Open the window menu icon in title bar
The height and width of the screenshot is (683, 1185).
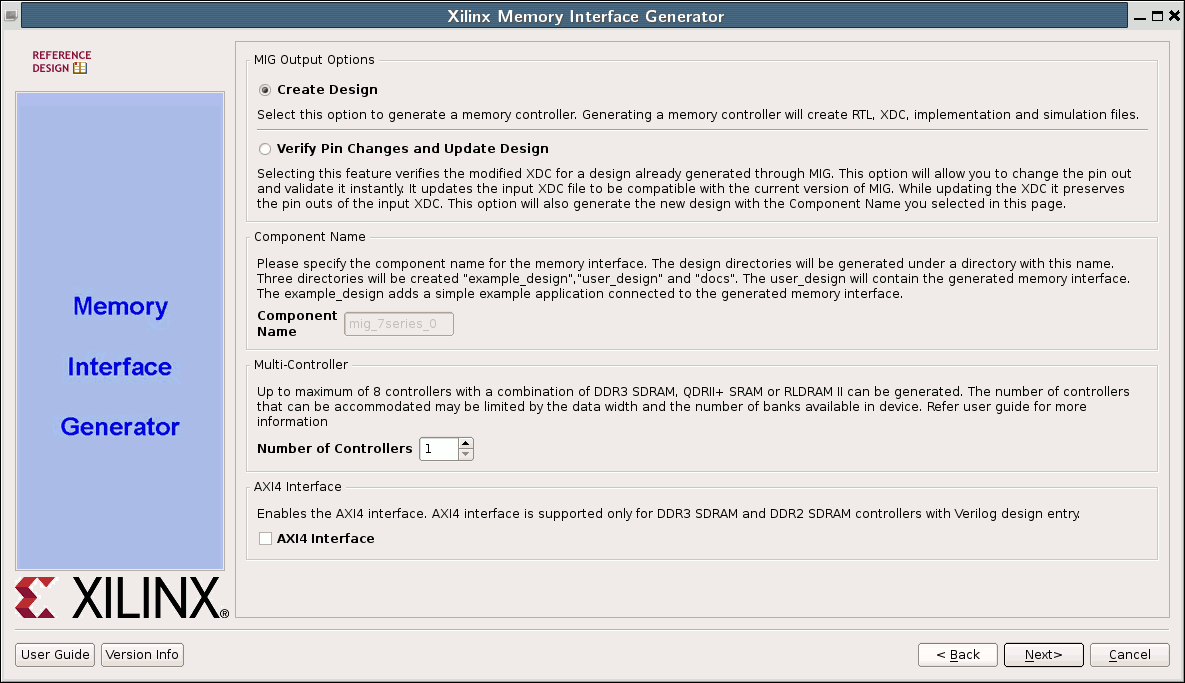[x=11, y=15]
